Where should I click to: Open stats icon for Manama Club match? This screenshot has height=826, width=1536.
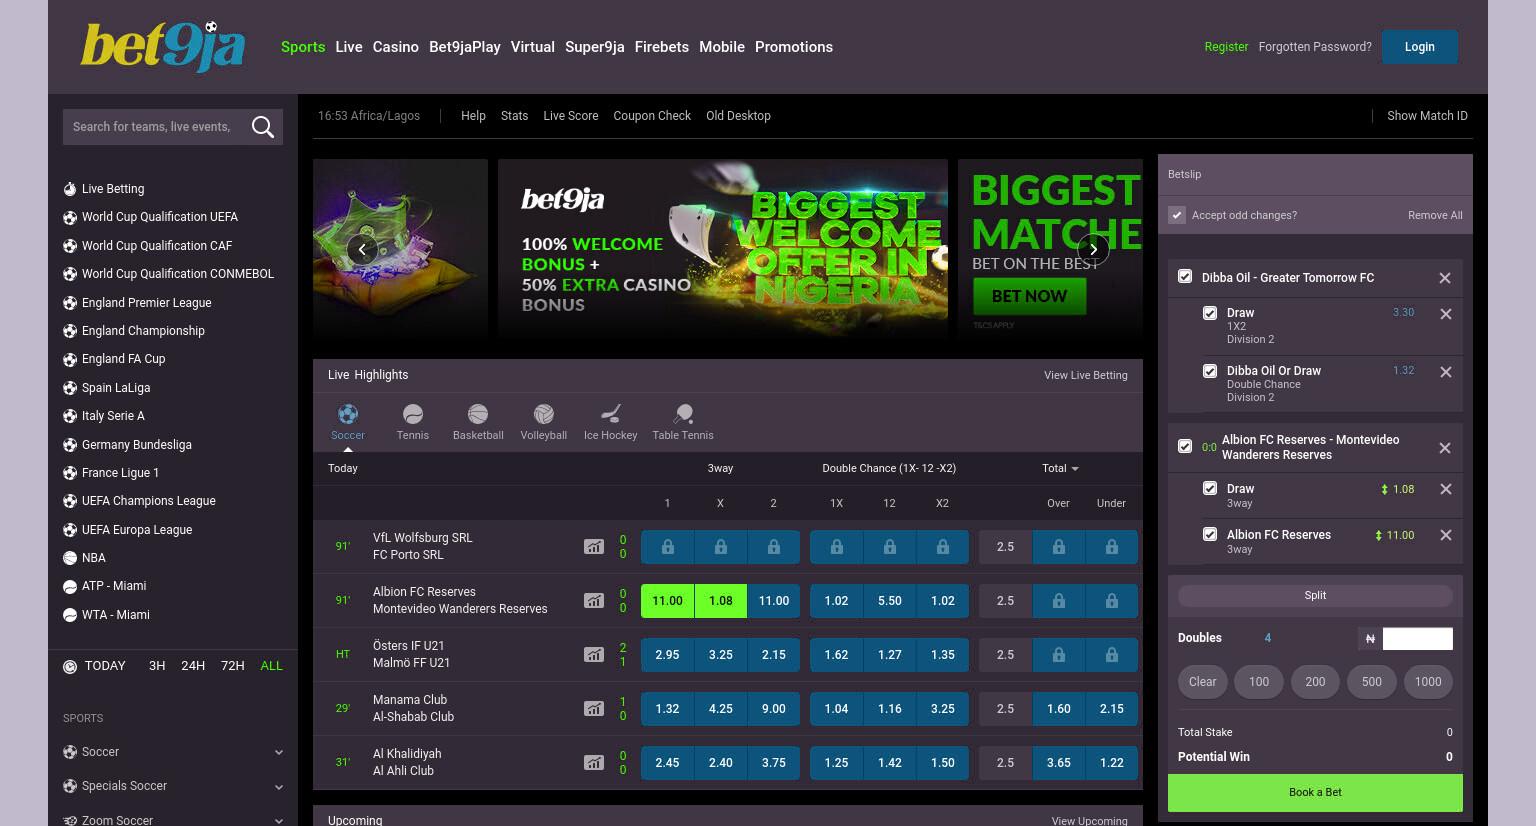click(x=594, y=708)
